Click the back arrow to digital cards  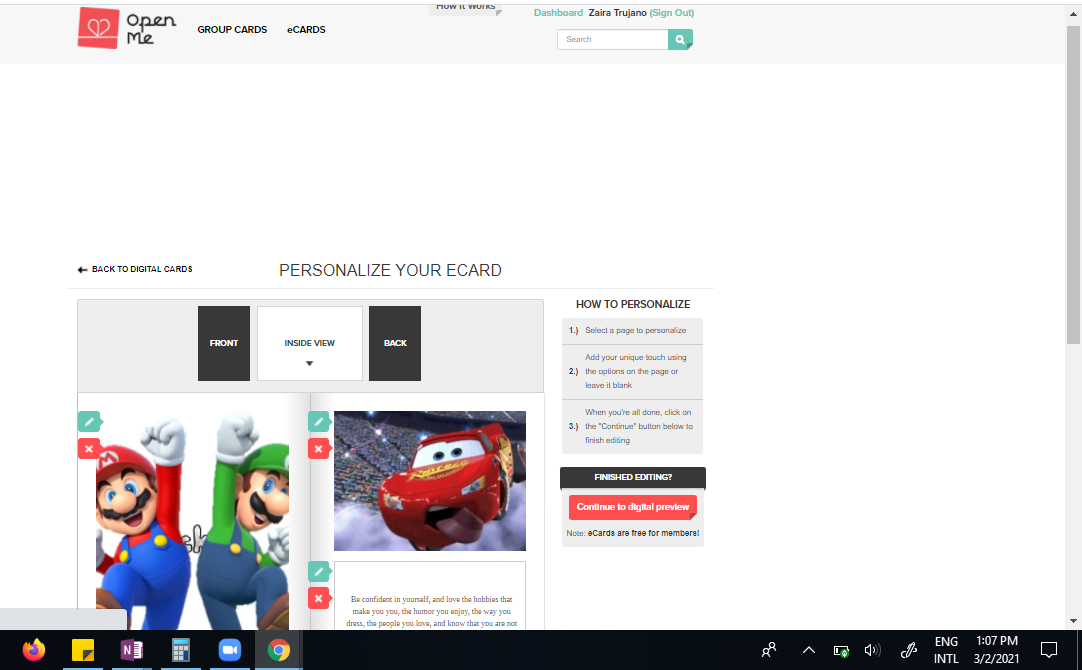tap(82, 270)
